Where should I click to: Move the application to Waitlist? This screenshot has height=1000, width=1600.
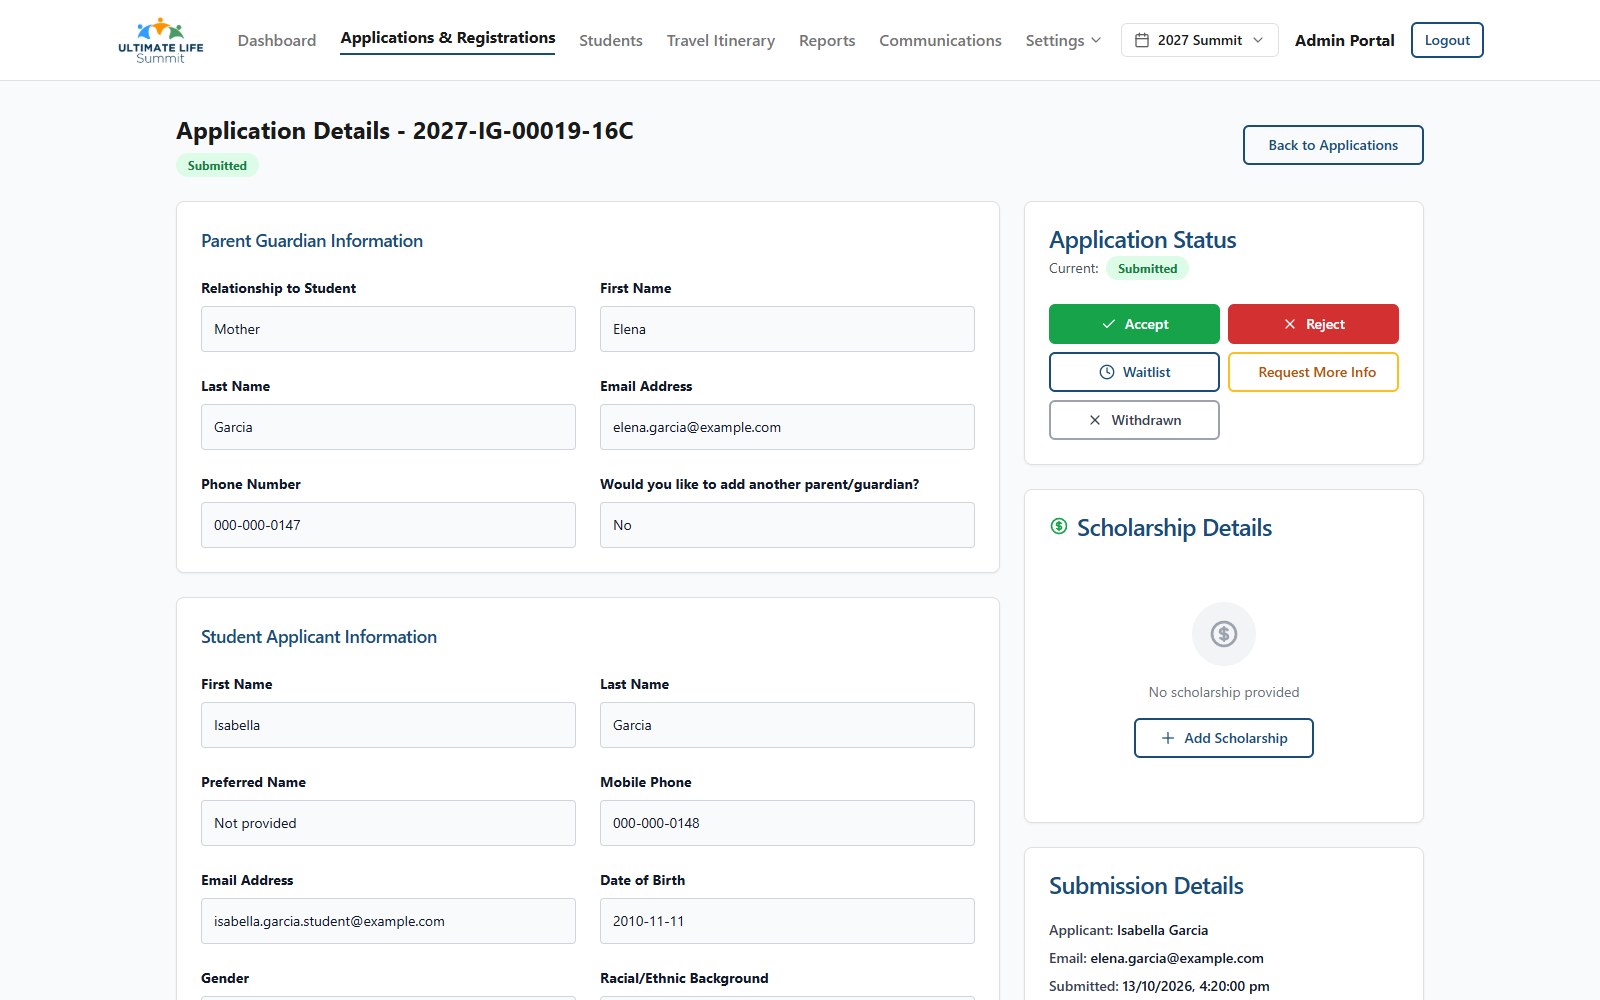click(1134, 372)
